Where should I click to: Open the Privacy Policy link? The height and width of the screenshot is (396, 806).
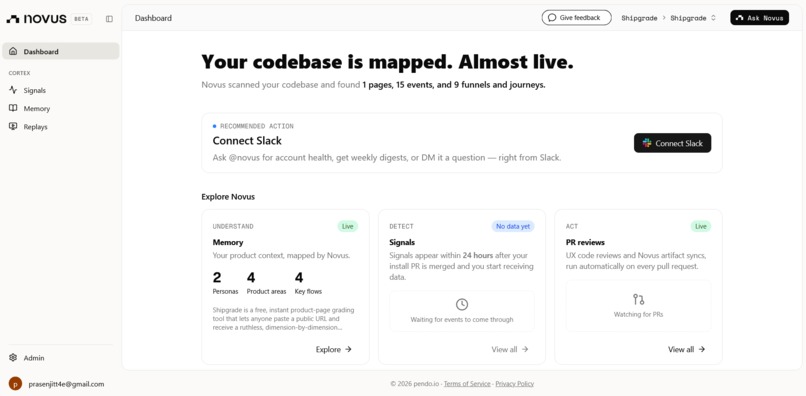coord(515,384)
